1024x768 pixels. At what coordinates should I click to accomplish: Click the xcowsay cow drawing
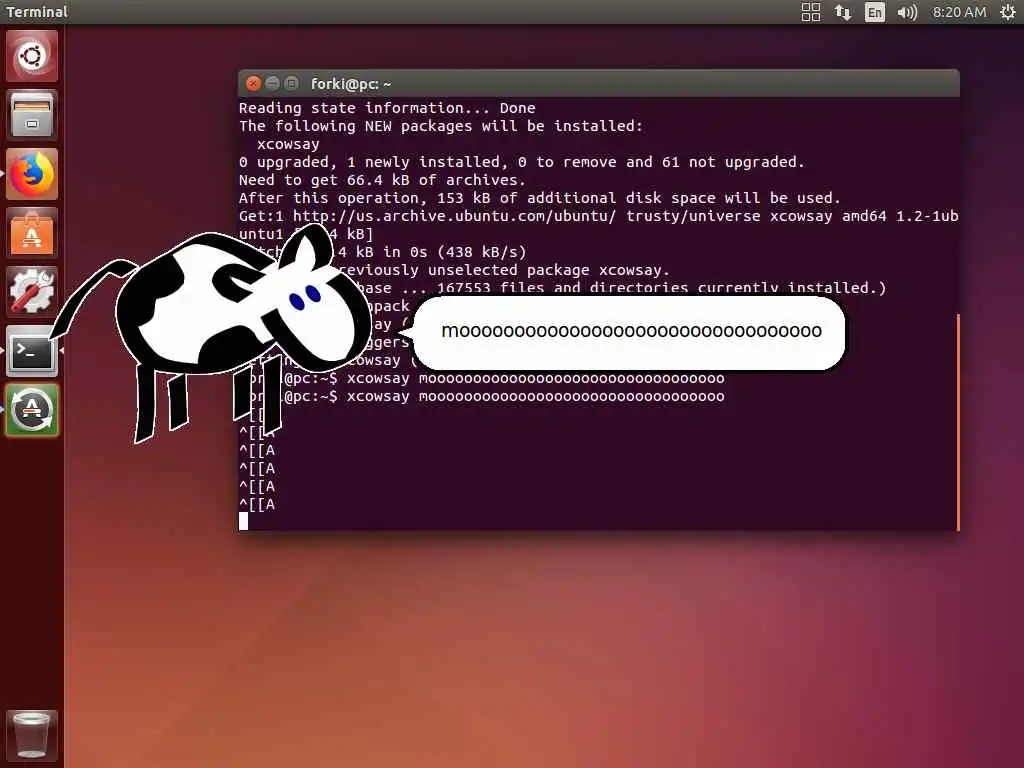209,333
